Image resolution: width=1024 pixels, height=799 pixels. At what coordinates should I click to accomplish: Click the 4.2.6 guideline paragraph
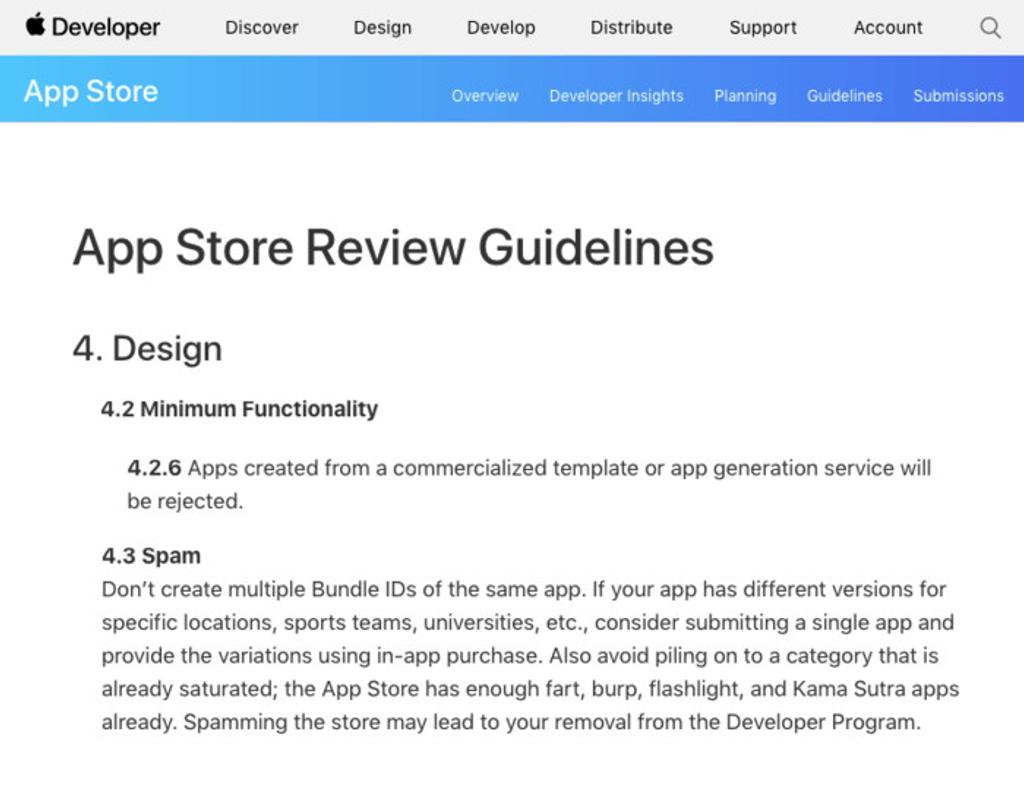click(529, 484)
